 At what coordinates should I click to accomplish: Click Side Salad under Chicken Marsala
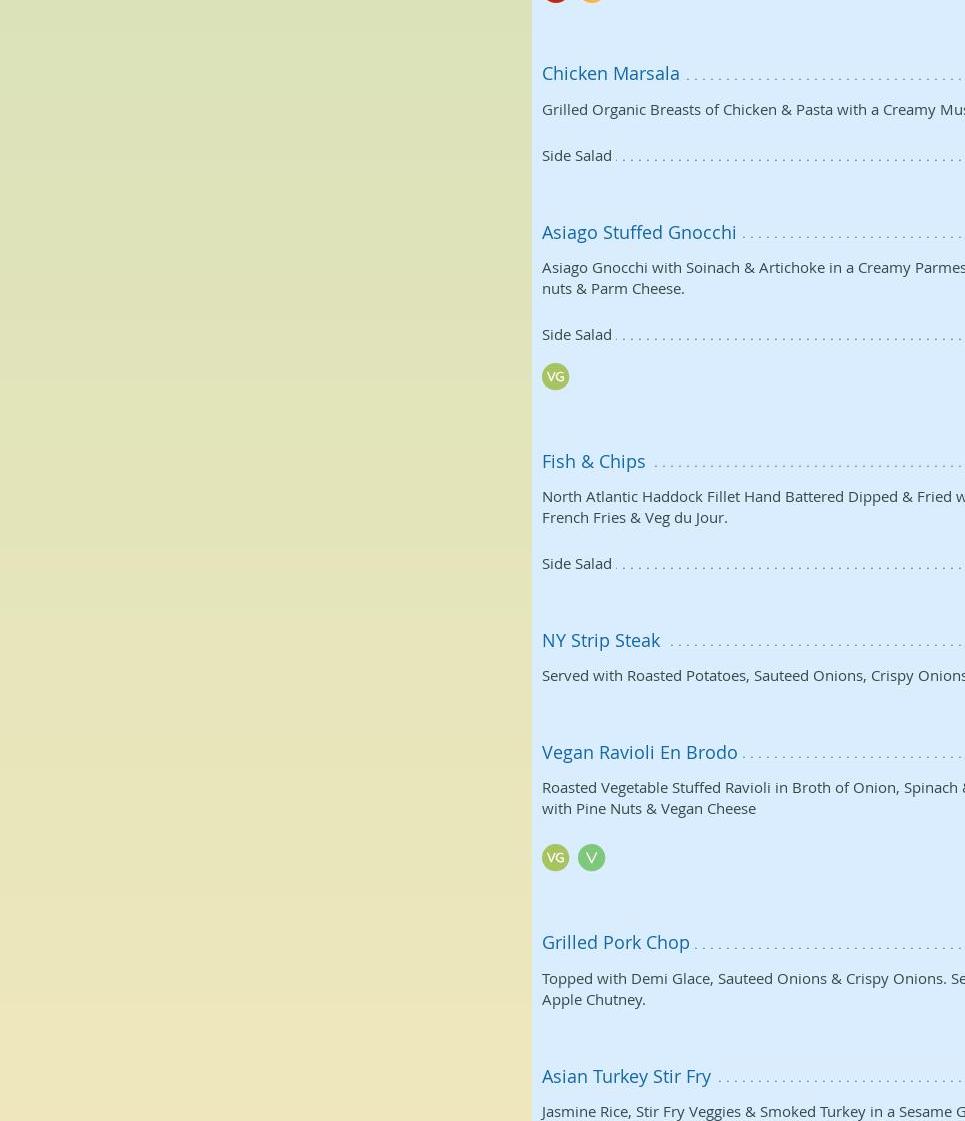pyautogui.click(x=576, y=156)
